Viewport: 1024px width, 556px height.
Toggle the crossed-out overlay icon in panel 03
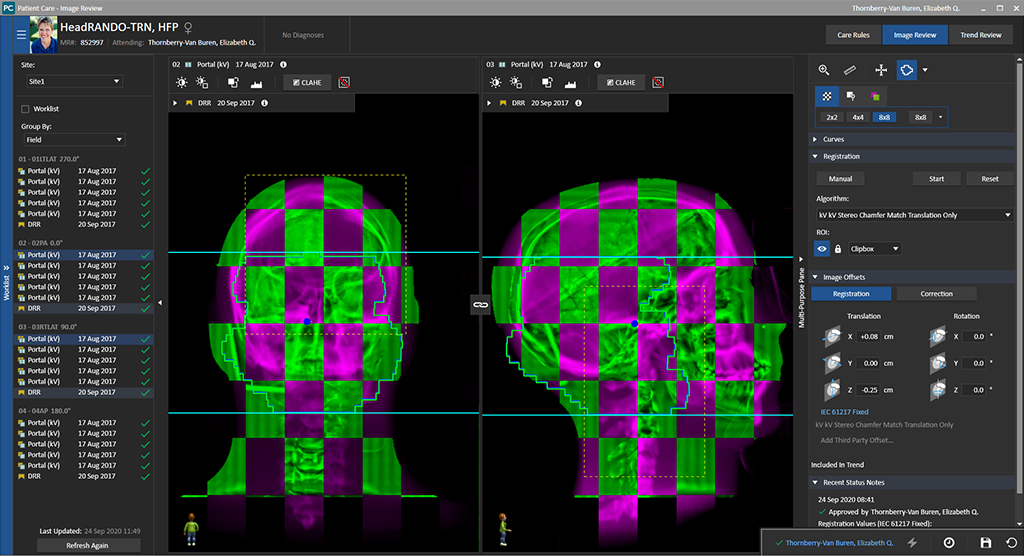tap(658, 82)
